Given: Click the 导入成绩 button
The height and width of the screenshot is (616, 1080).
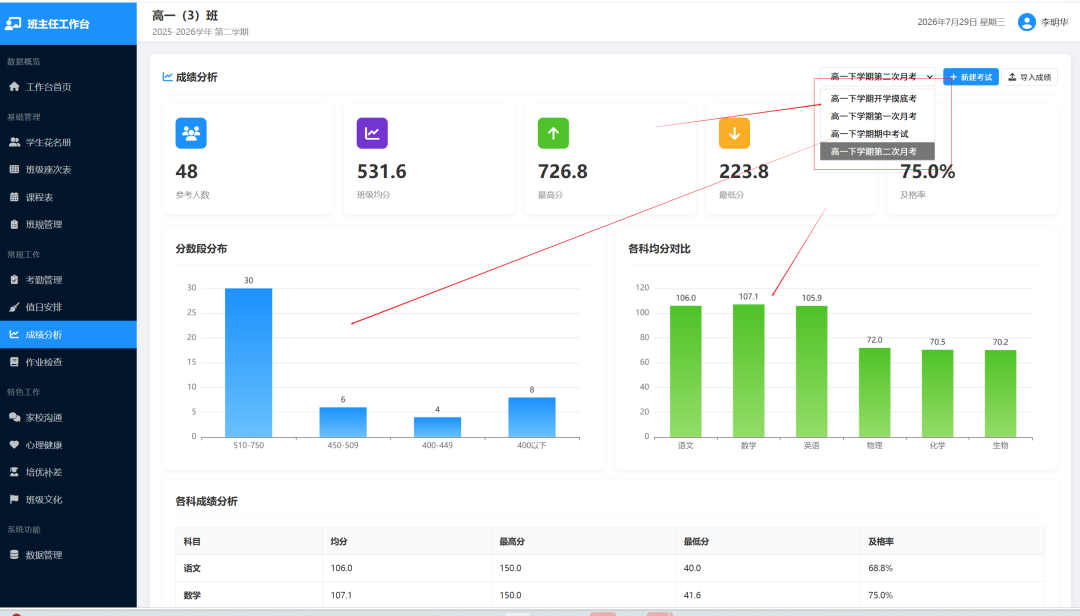Looking at the screenshot, I should tap(1030, 77).
